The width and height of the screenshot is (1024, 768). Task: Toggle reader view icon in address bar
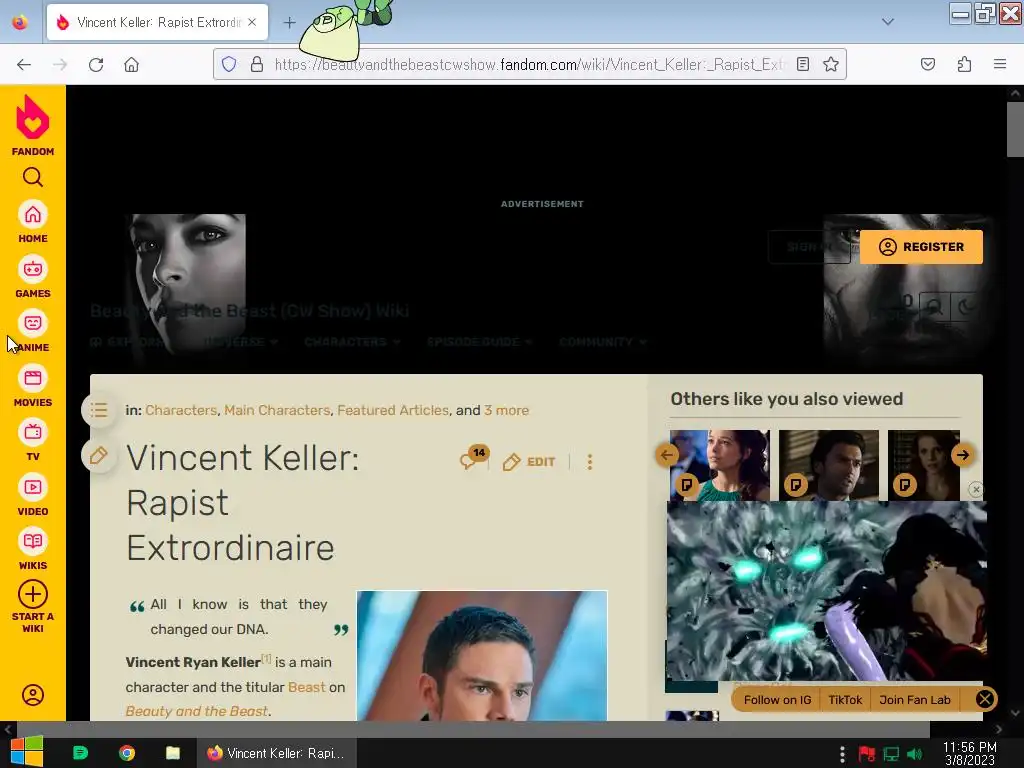[x=803, y=64]
